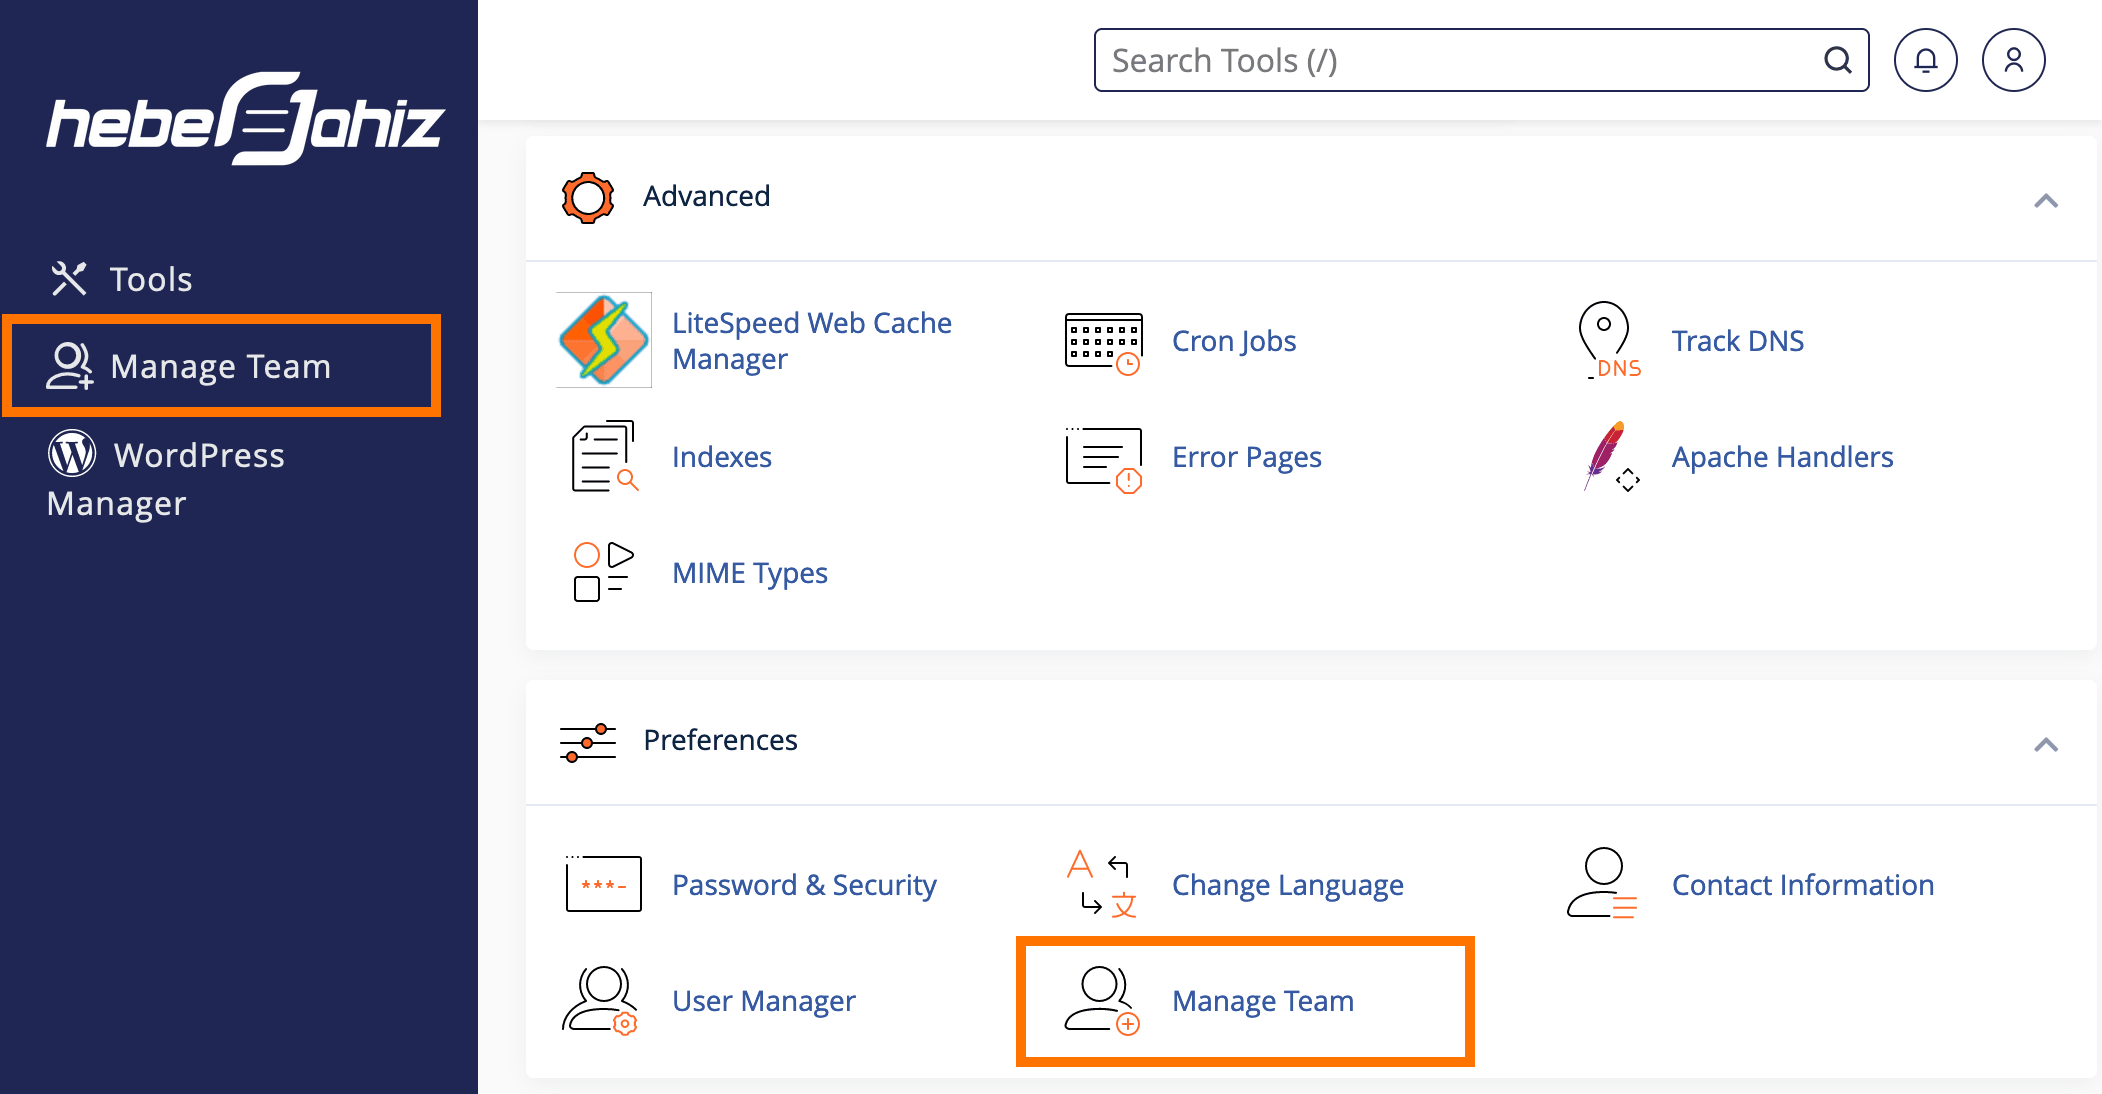Click the Tools wrench icon in sidebar

click(x=69, y=278)
